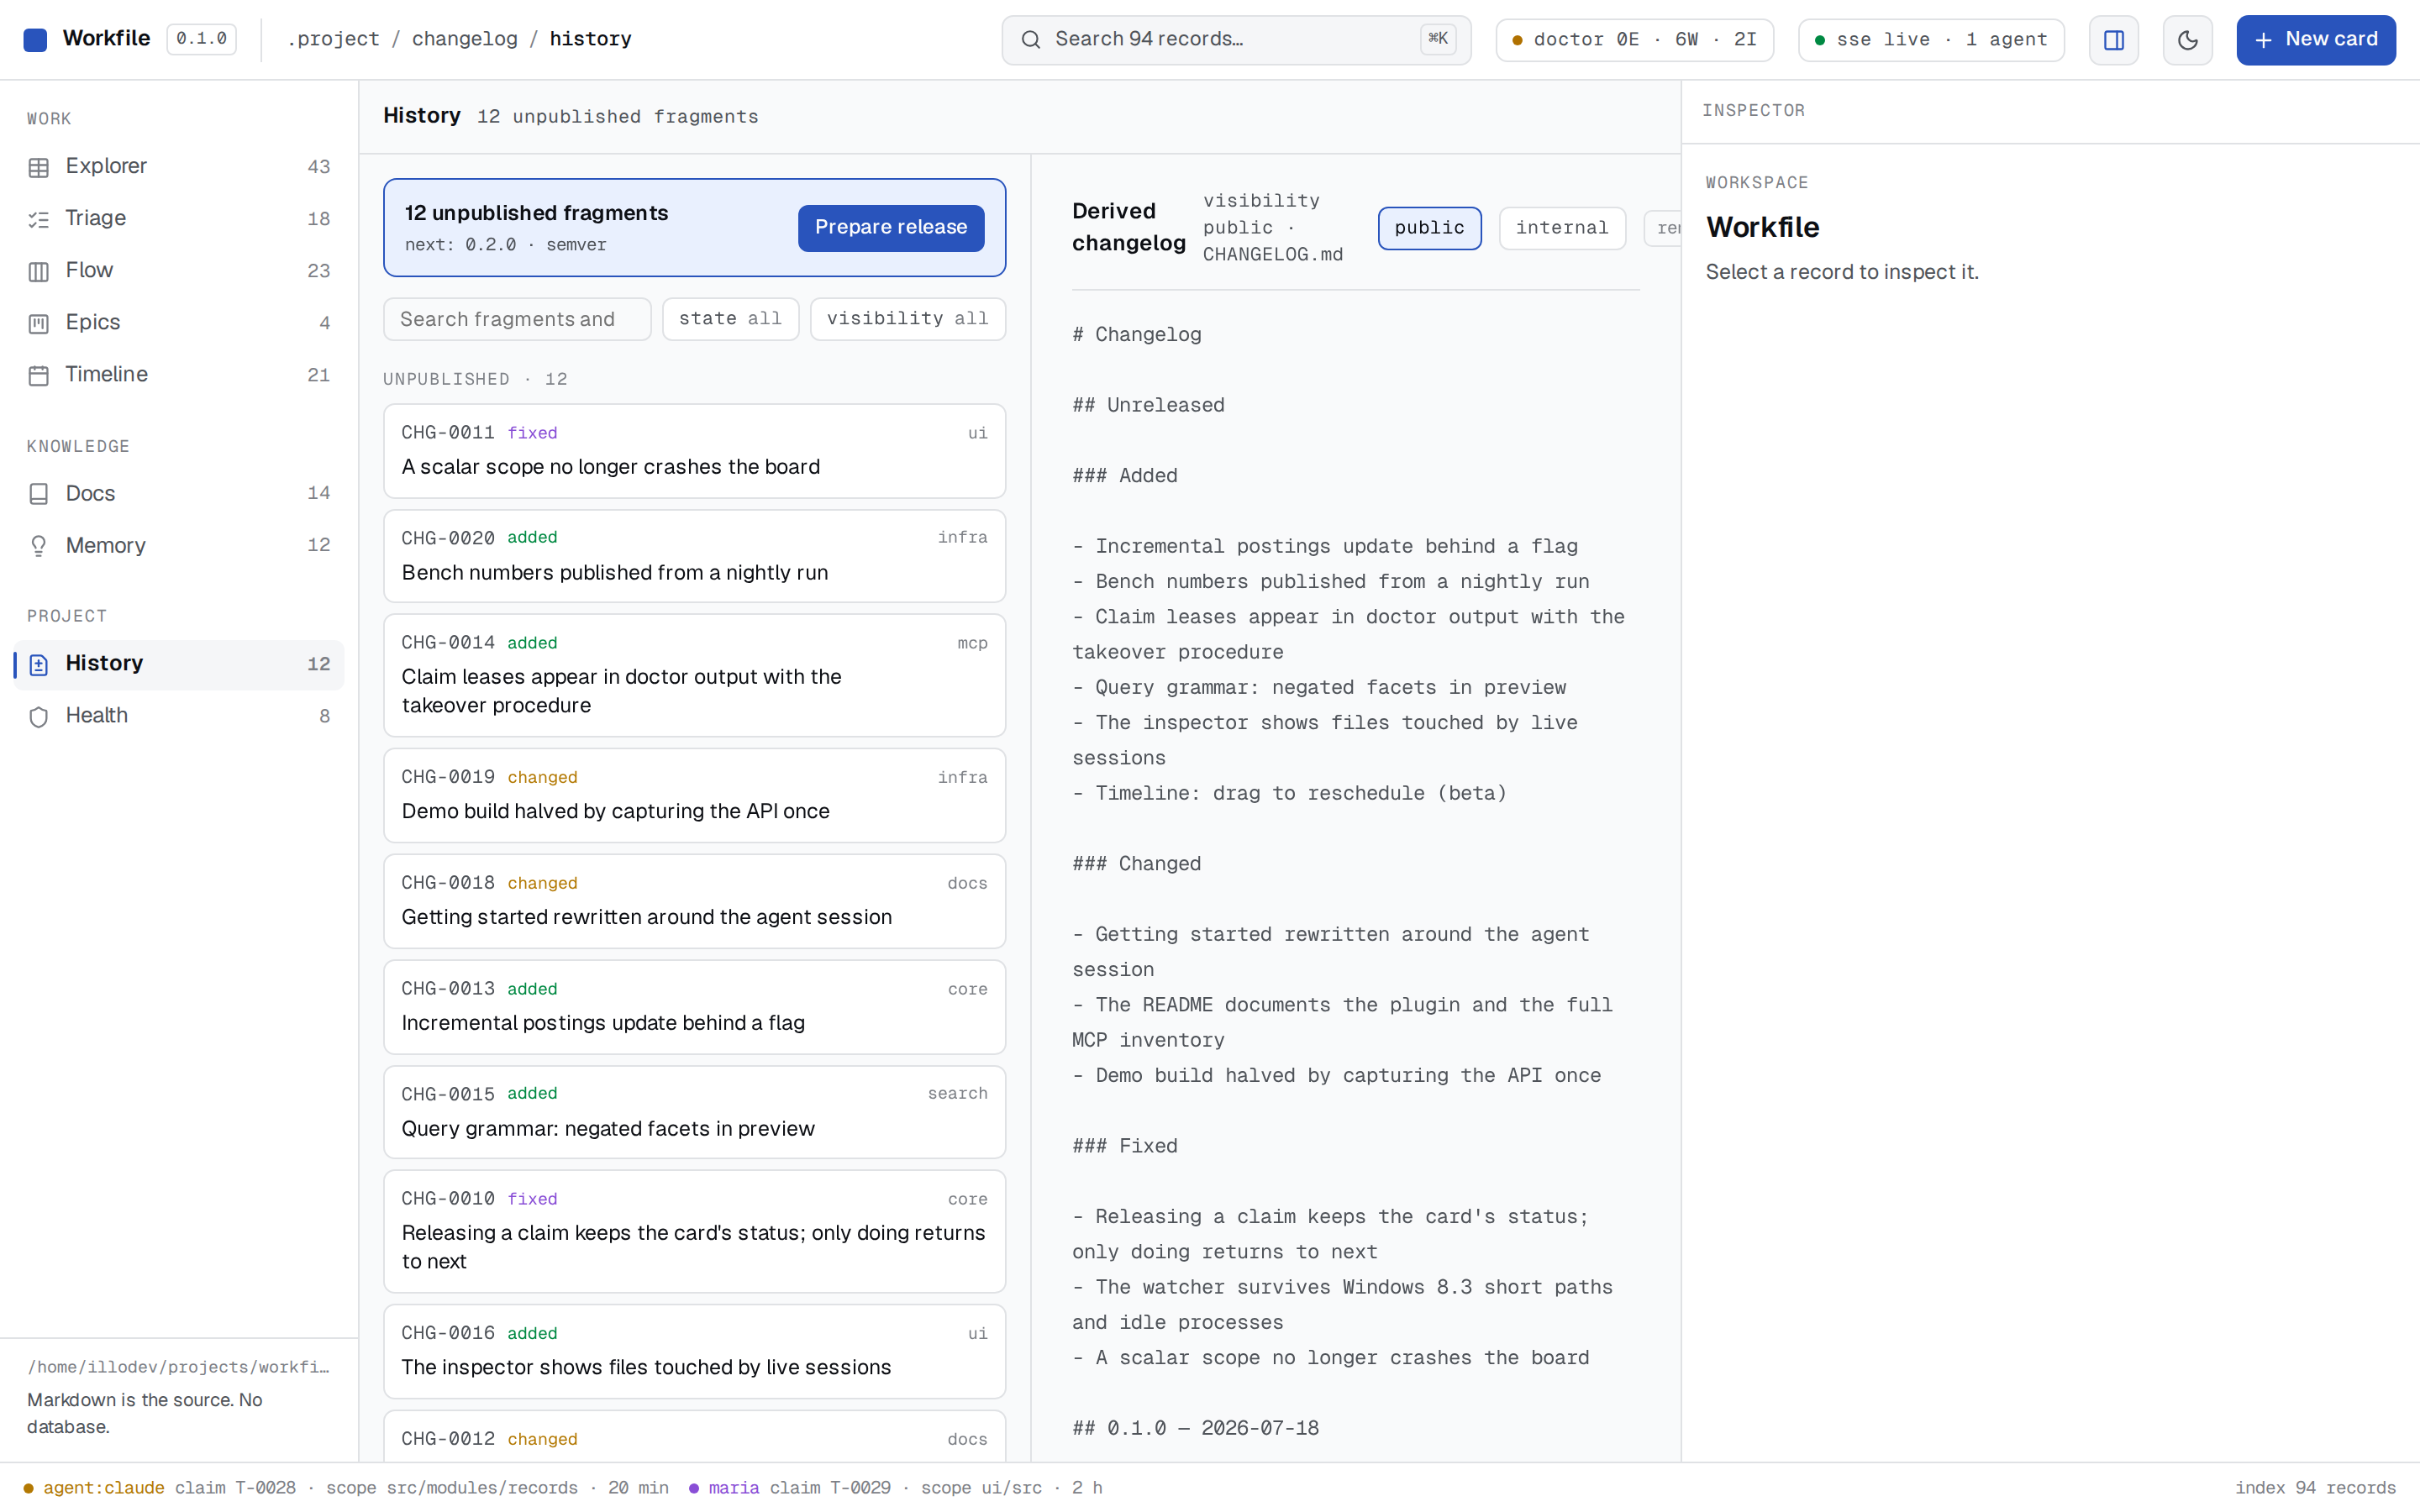This screenshot has width=2420, height=1512.
Task: Open Timeline in the sidebar
Action: pos(179,375)
